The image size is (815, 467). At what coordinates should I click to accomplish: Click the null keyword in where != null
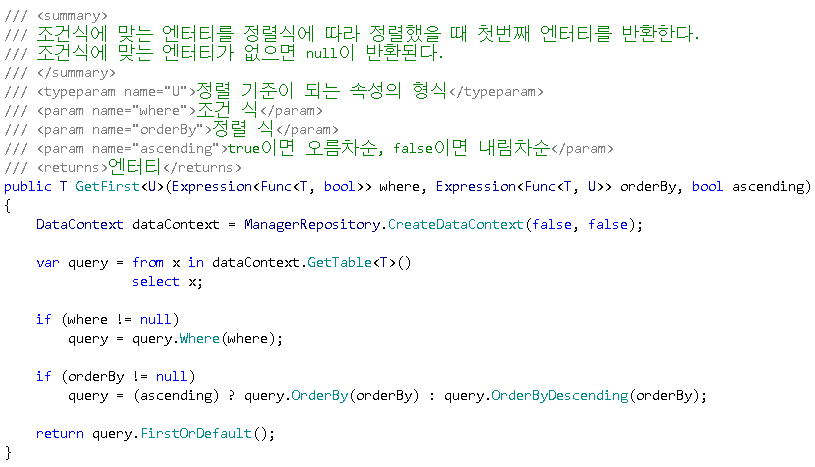155,320
